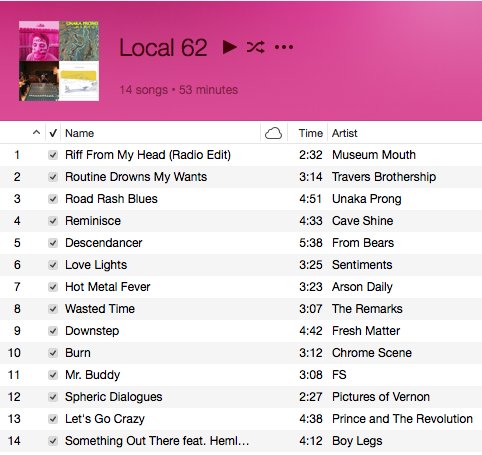The image size is (482, 455).
Task: Click the 3:08 time for Mr. Buddy
Action: [x=311, y=375]
